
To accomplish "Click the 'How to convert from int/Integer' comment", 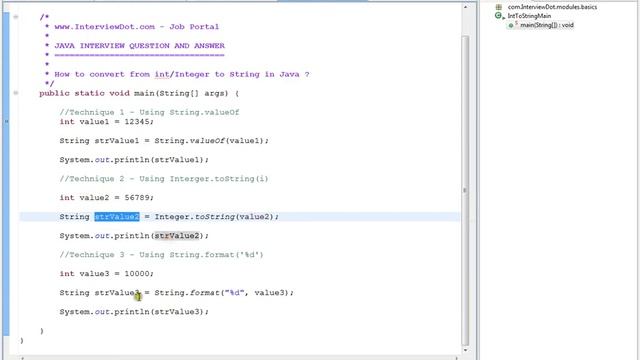I will (182, 74).
